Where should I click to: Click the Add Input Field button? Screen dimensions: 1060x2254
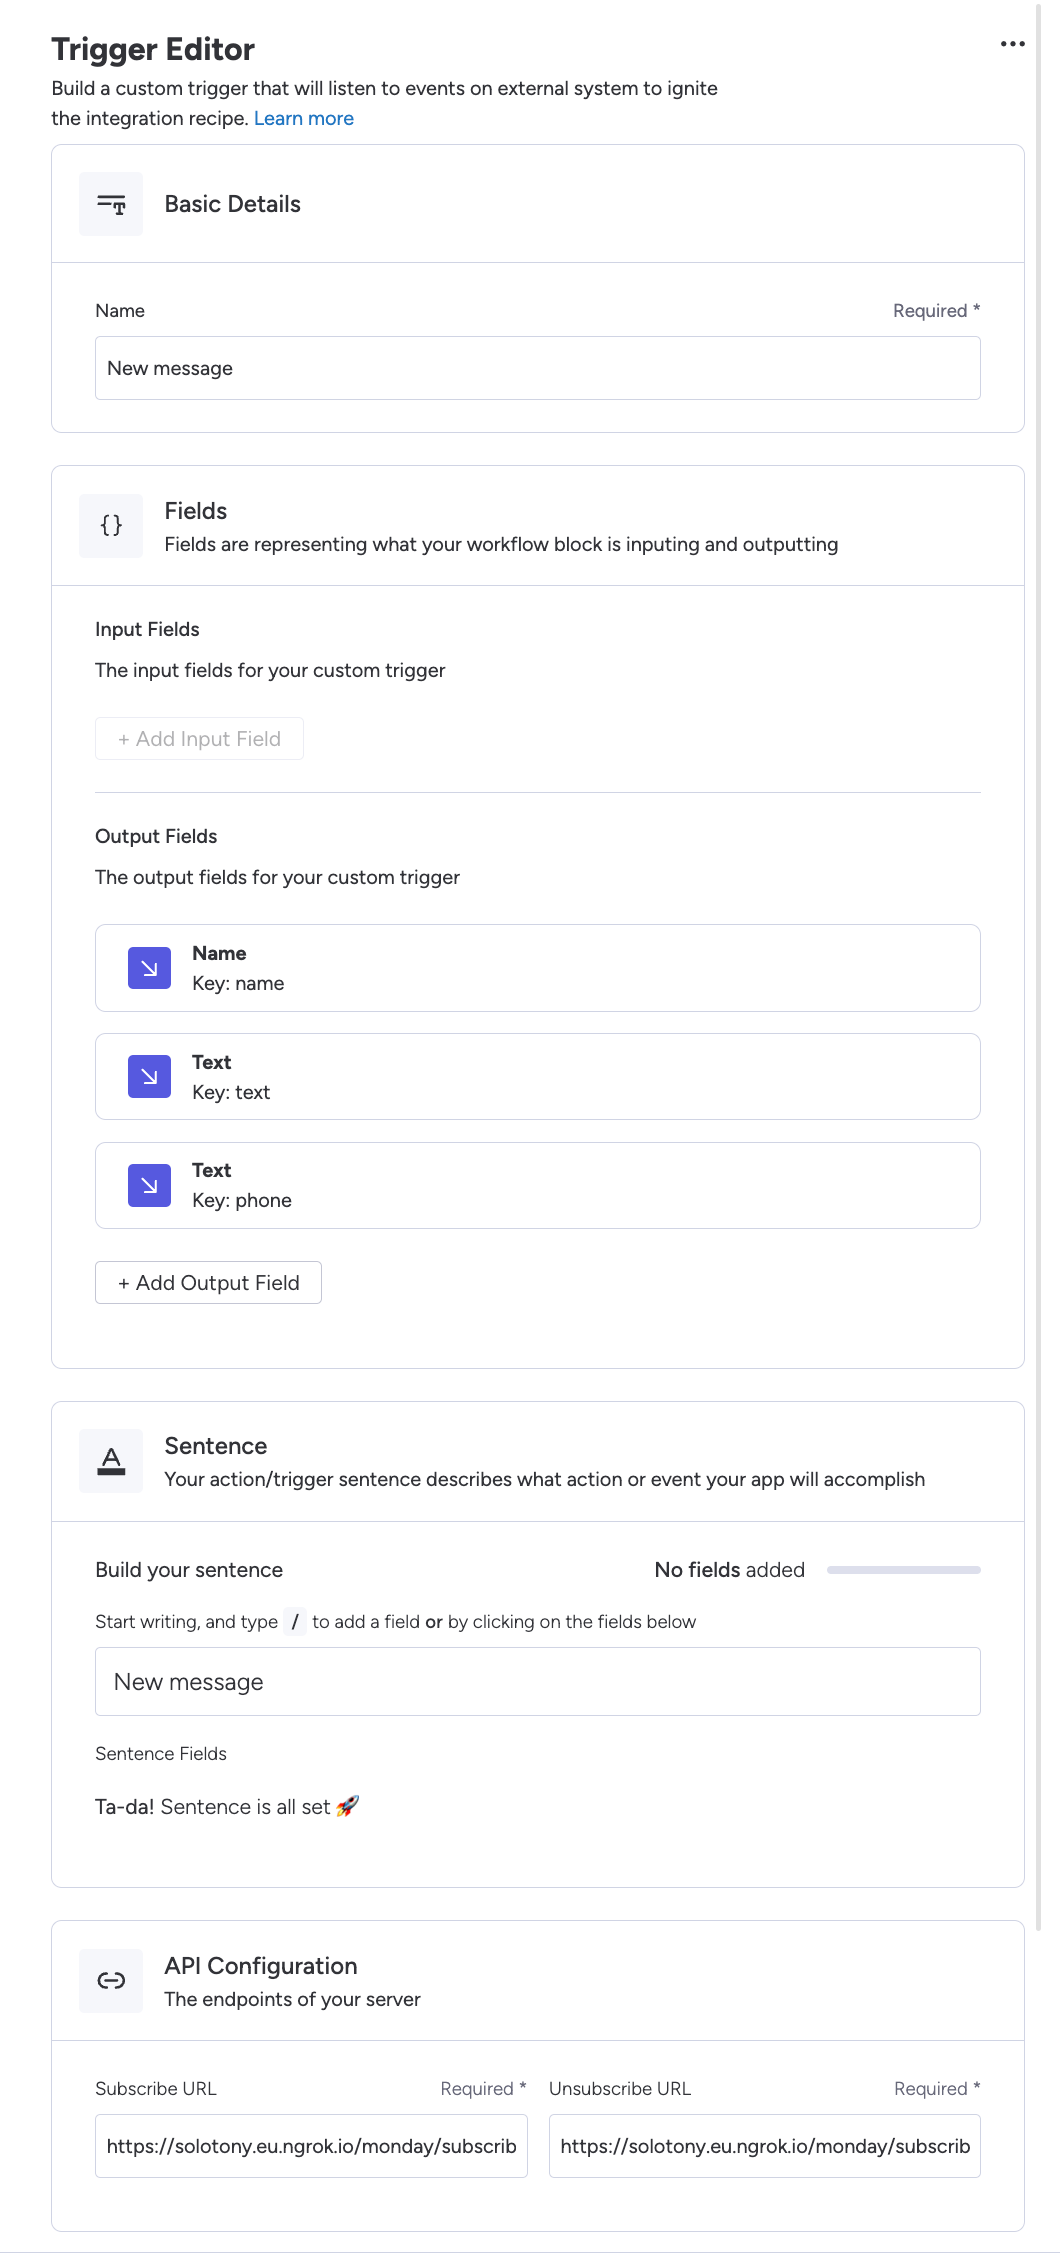(x=199, y=739)
